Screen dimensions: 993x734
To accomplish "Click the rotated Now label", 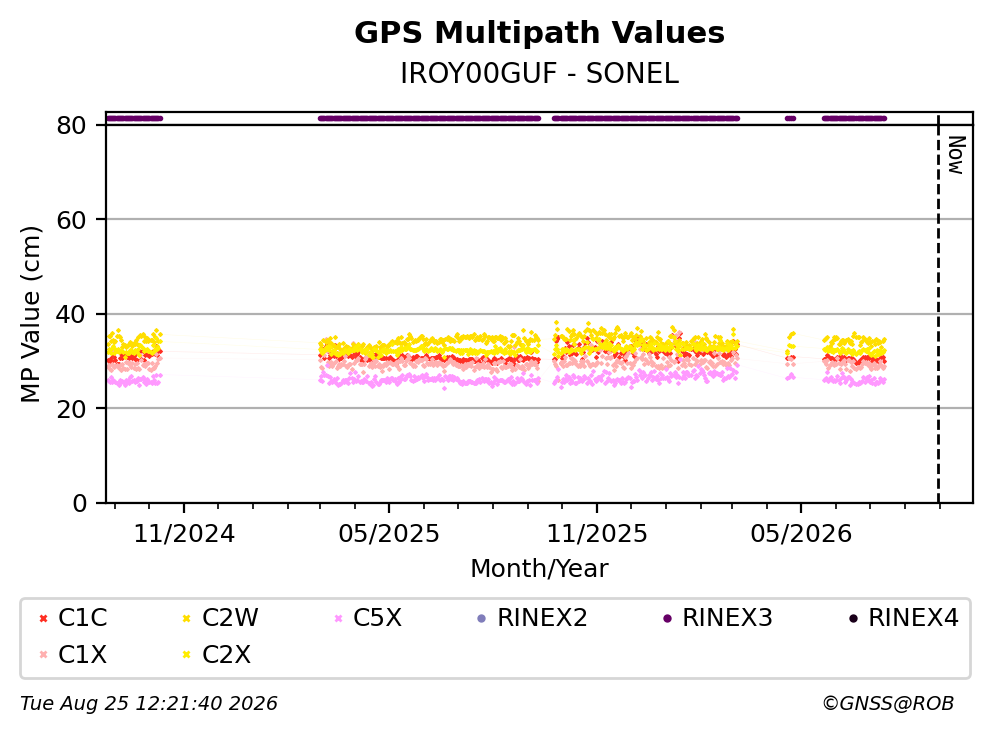I will 956,155.
